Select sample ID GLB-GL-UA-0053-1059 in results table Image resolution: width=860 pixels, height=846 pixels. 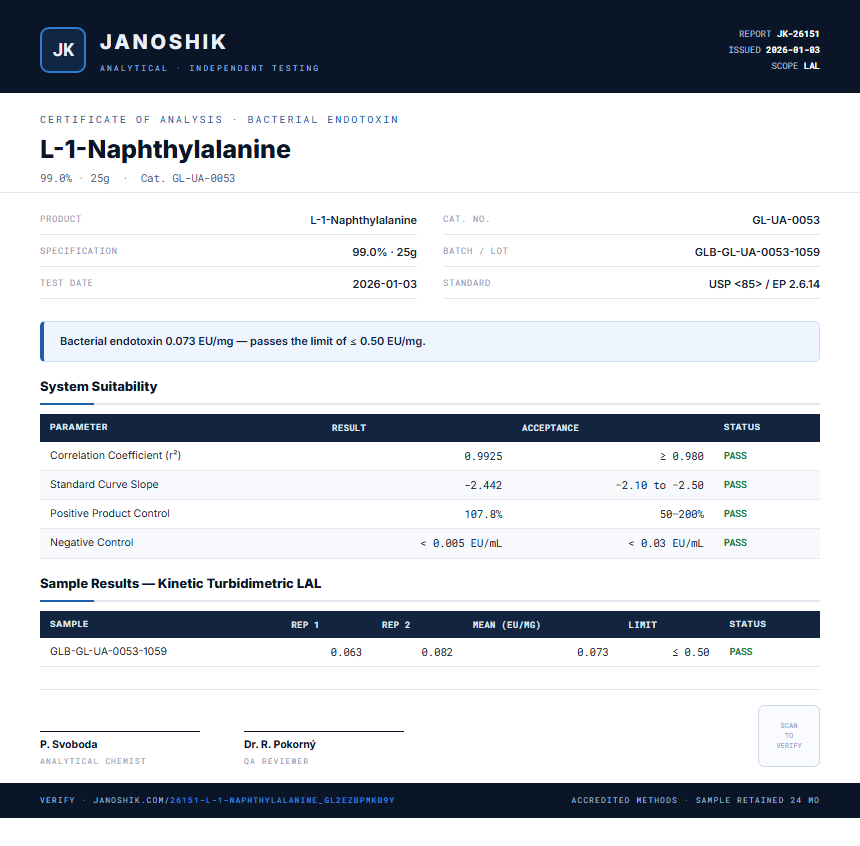click(x=108, y=651)
